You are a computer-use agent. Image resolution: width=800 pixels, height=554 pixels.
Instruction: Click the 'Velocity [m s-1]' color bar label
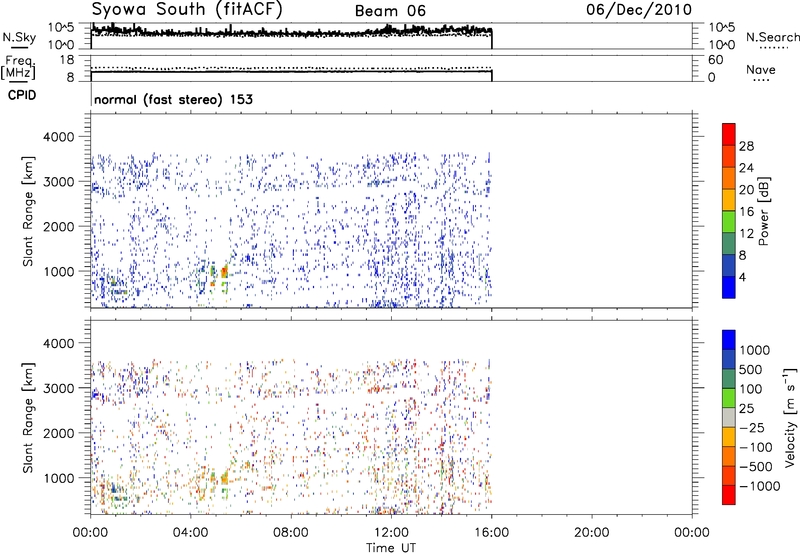[790, 418]
